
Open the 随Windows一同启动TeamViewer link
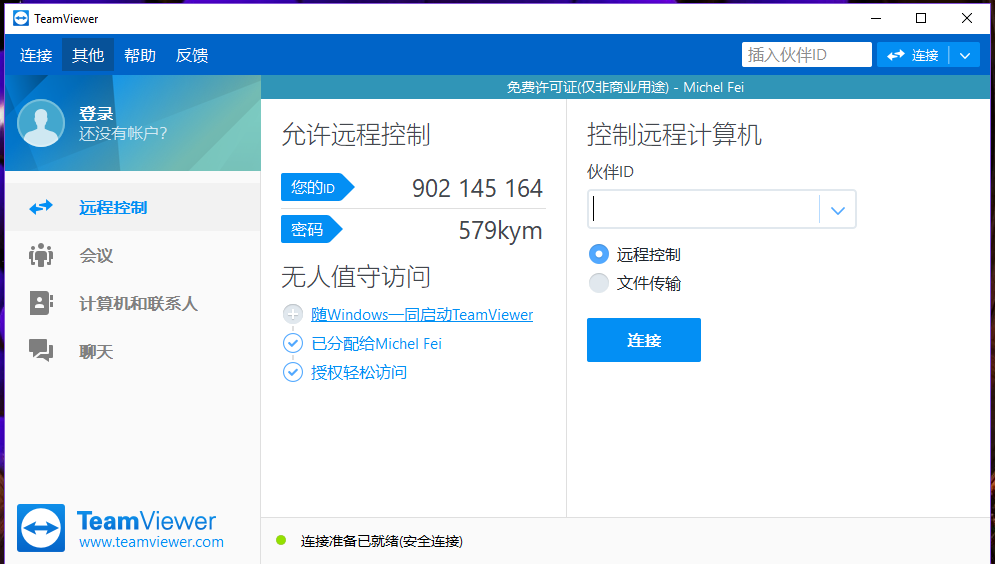point(421,315)
